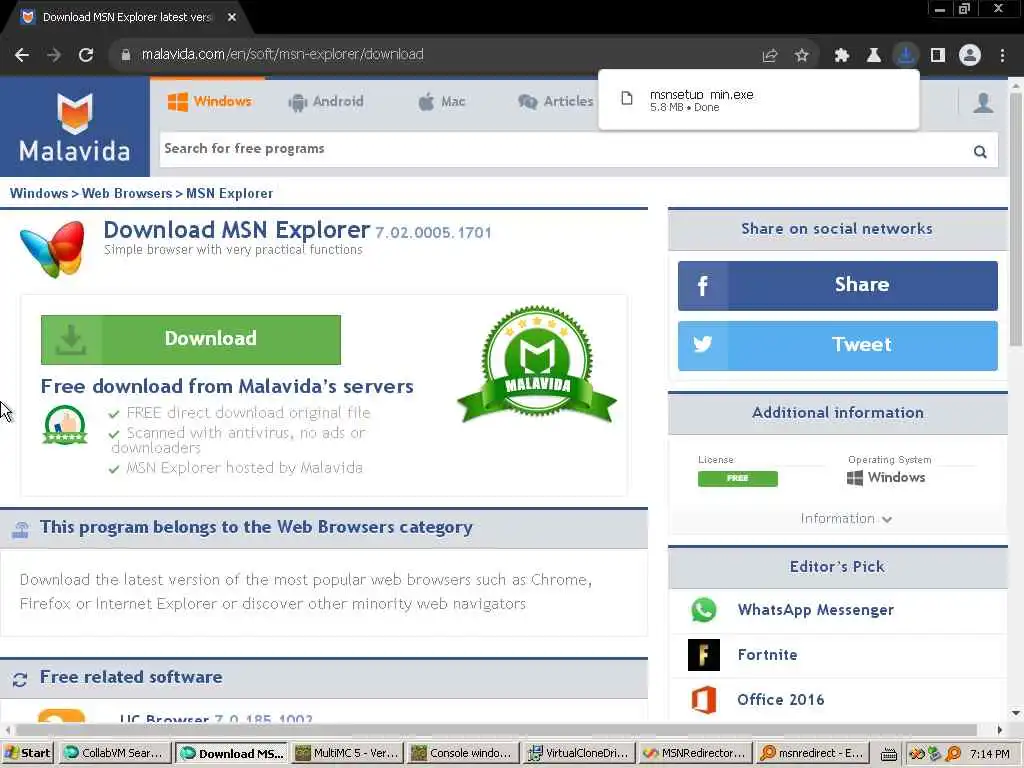Click the horizontal scrollbar right arrow
The width and height of the screenshot is (1024, 768).
pos(999,729)
